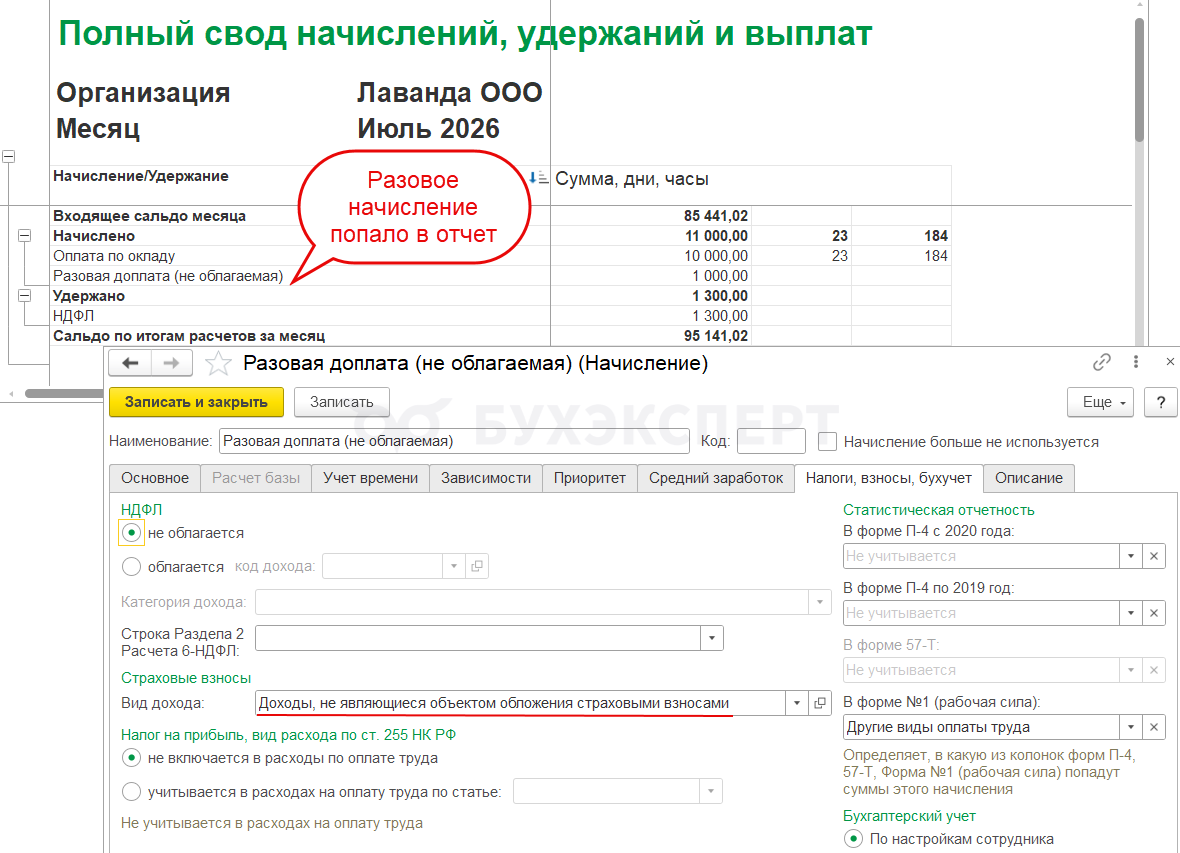Screen dimensions: 1180x853
Task: Switch to the Средний заработок tab
Action: pyautogui.click(x=716, y=478)
